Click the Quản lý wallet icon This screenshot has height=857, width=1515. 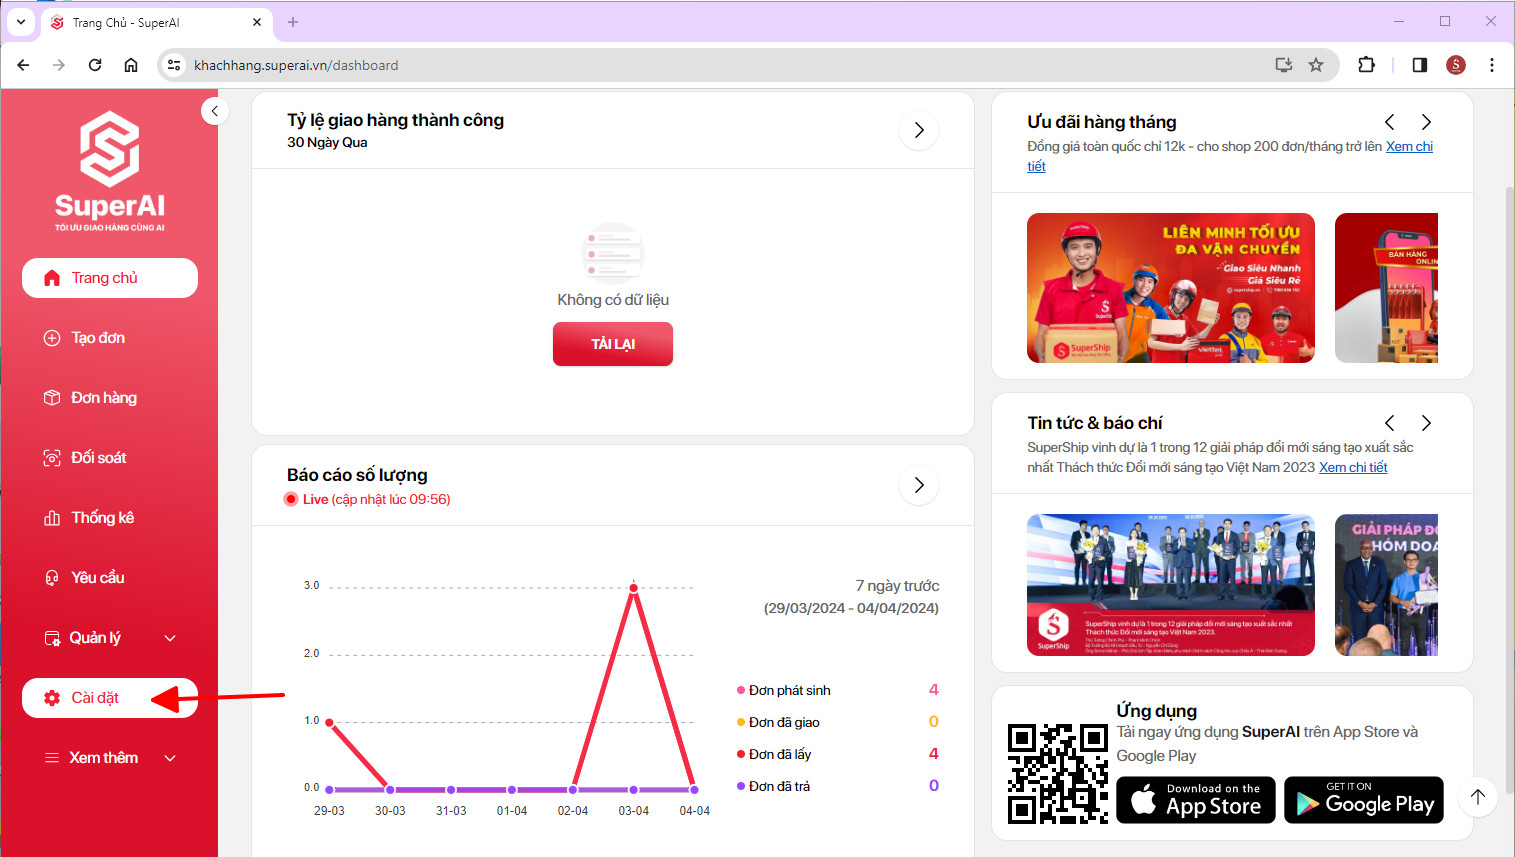point(52,638)
